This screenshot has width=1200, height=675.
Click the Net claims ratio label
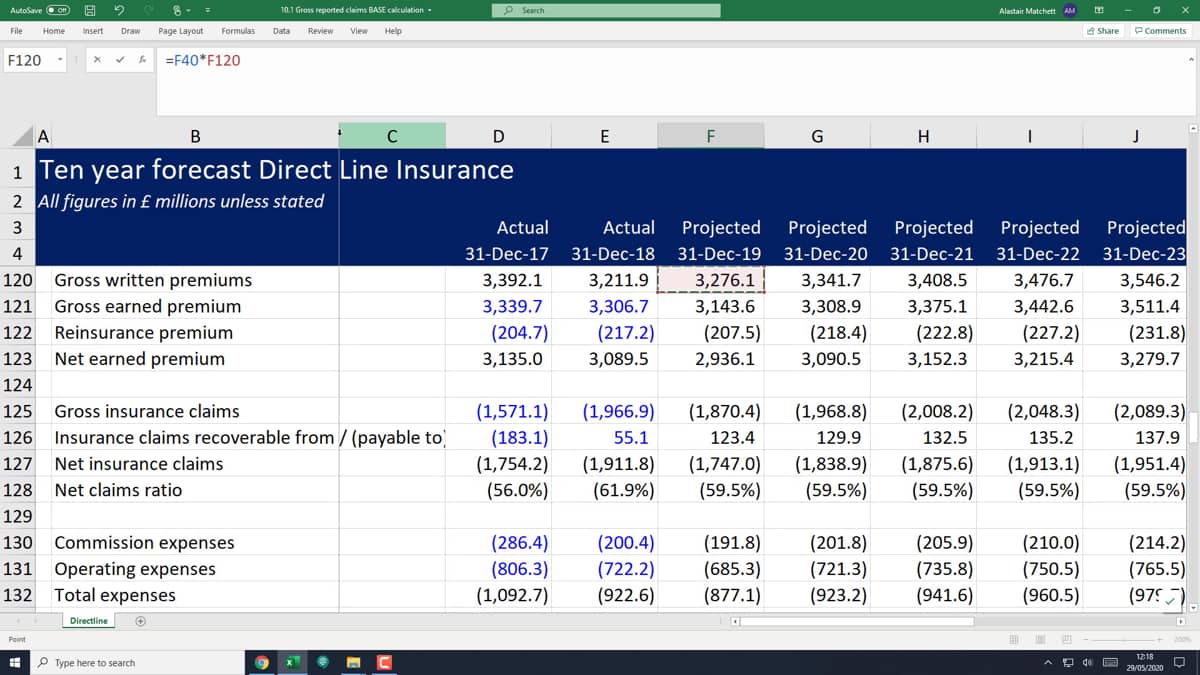pyautogui.click(x=118, y=490)
